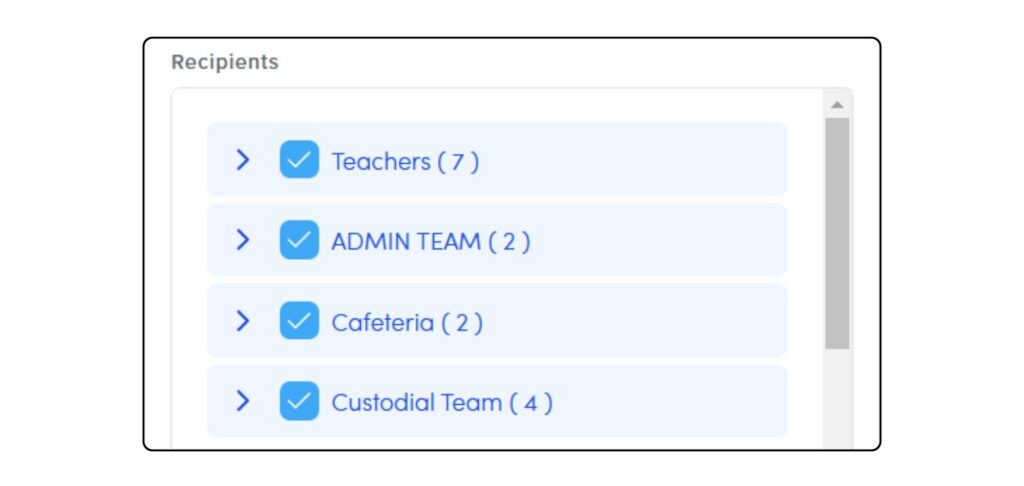Deselect the Cafeteria recipients checkbox
The height and width of the screenshot is (486, 1024).
point(299,321)
